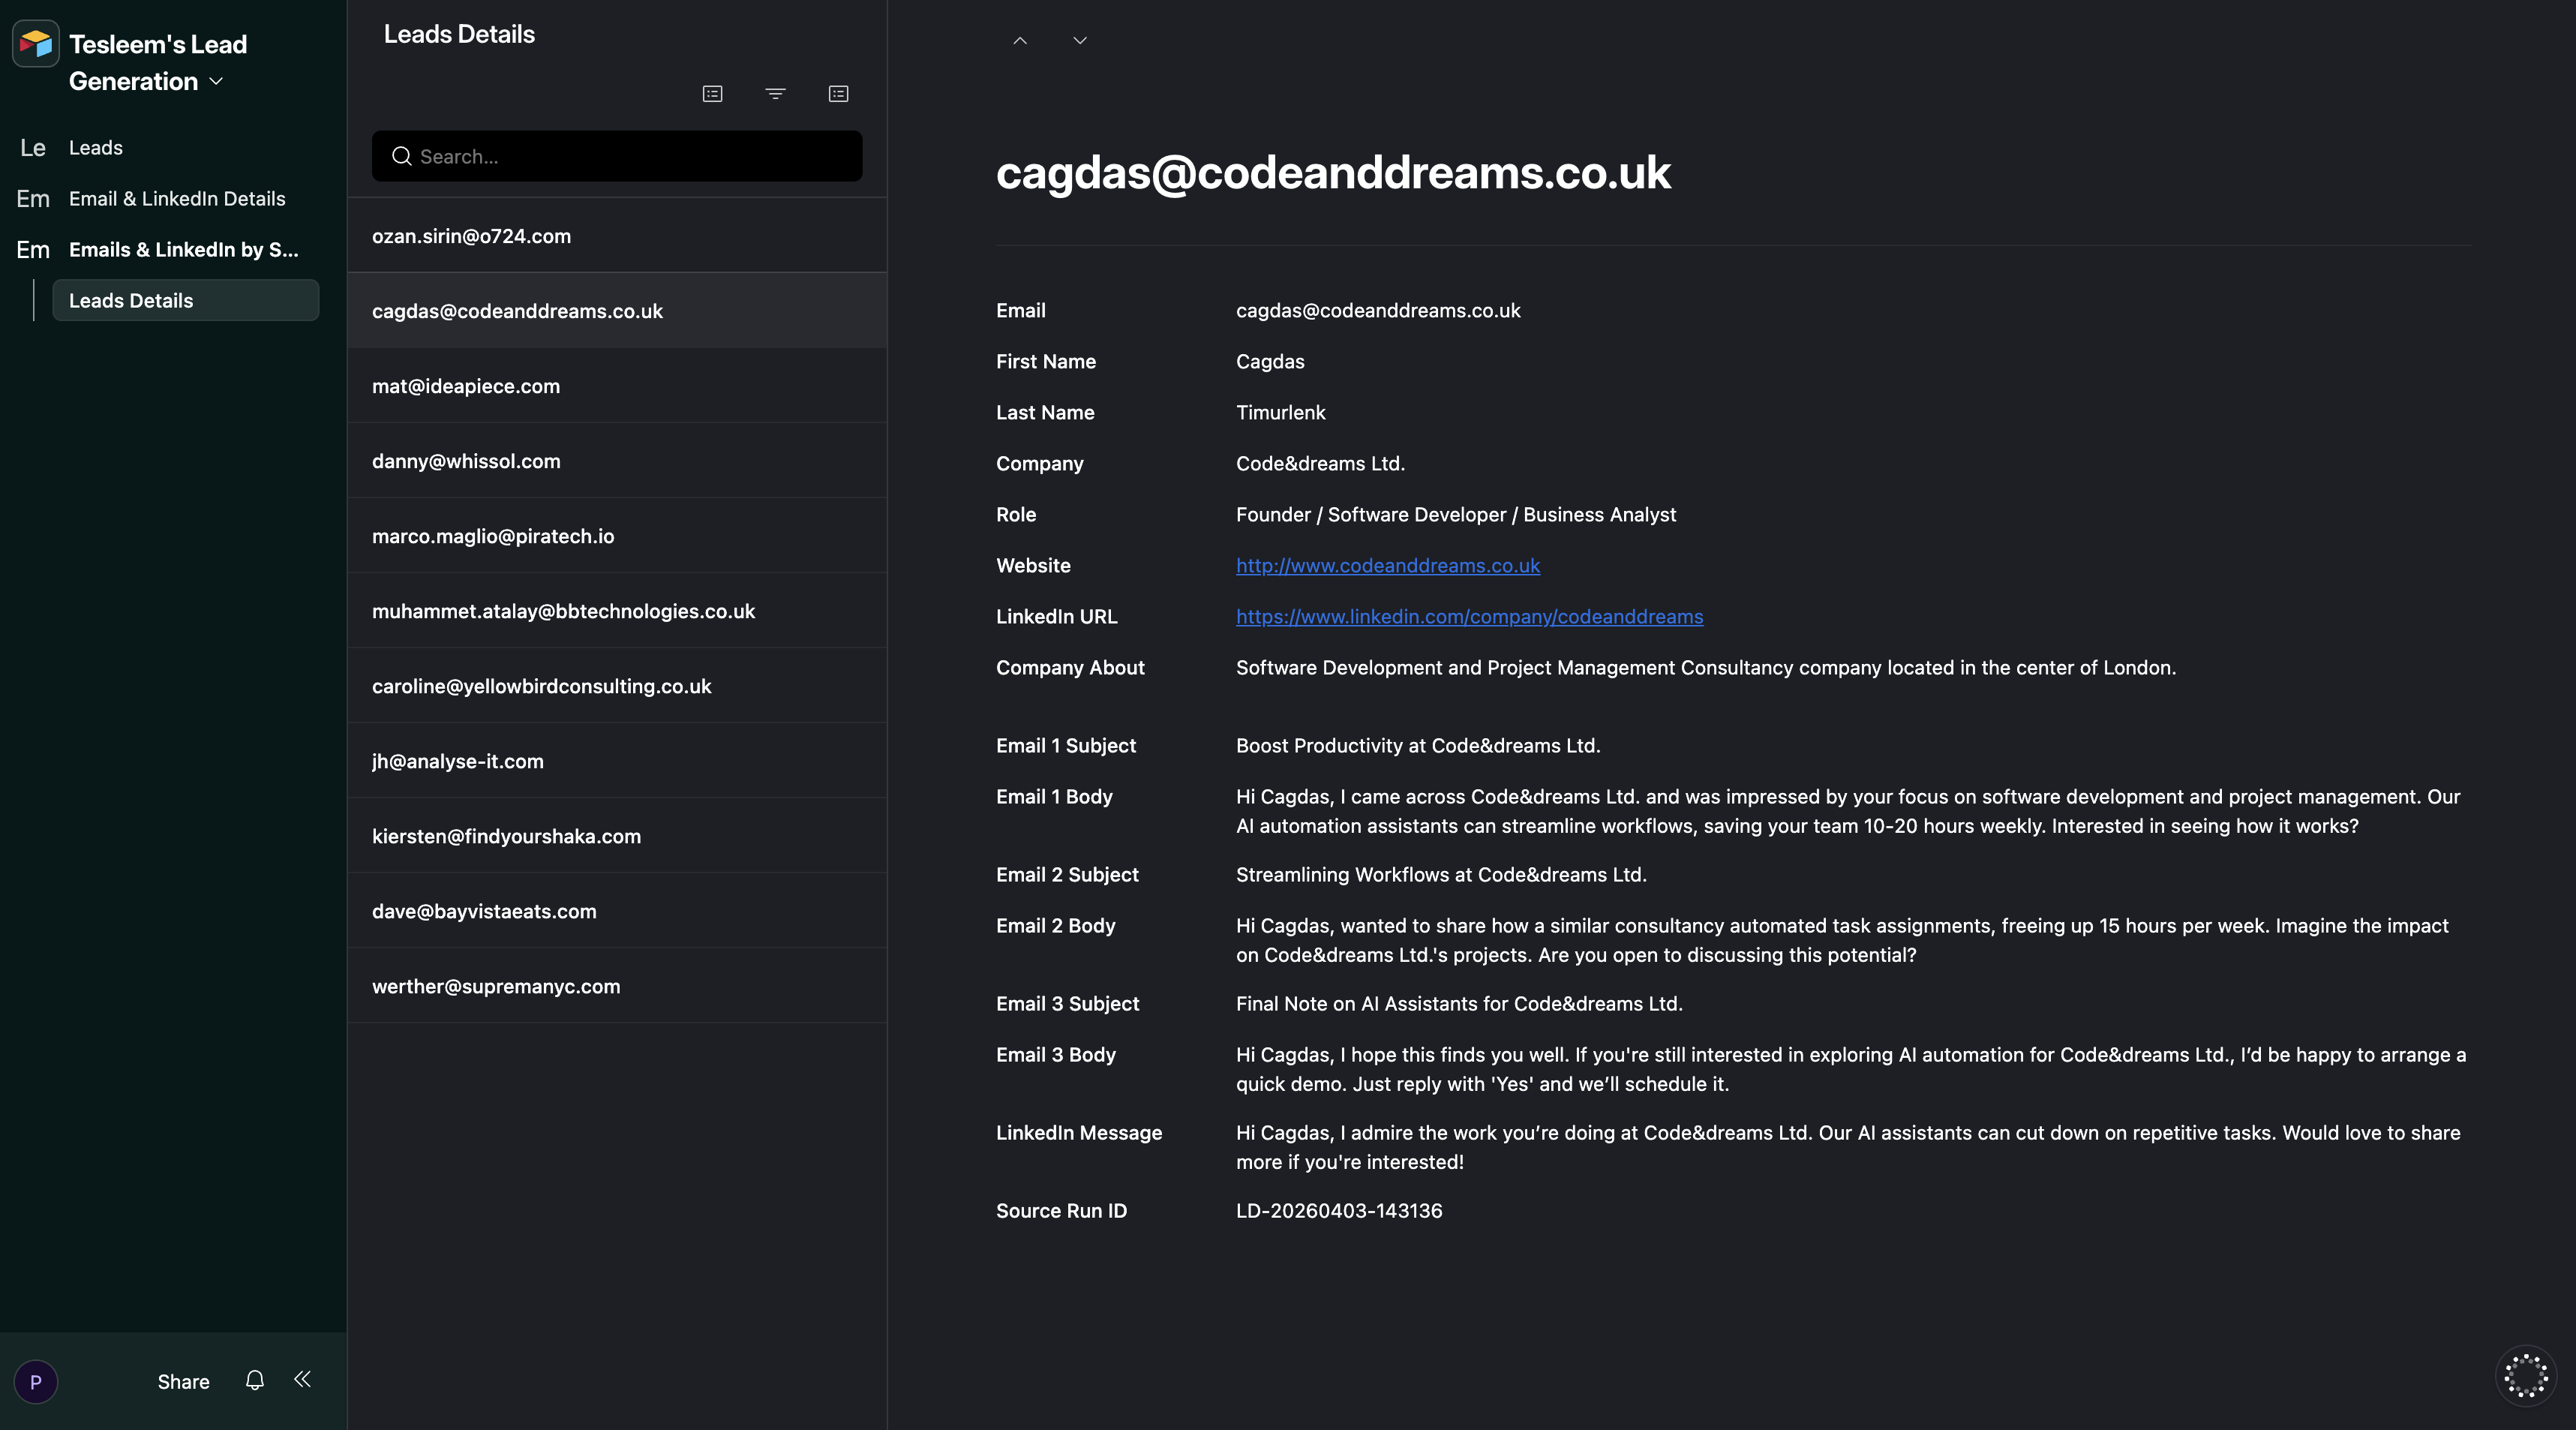This screenshot has height=1430, width=2576.
Task: Click the Em icon beside Emails & LinkedIn by S...
Action: pos(33,250)
